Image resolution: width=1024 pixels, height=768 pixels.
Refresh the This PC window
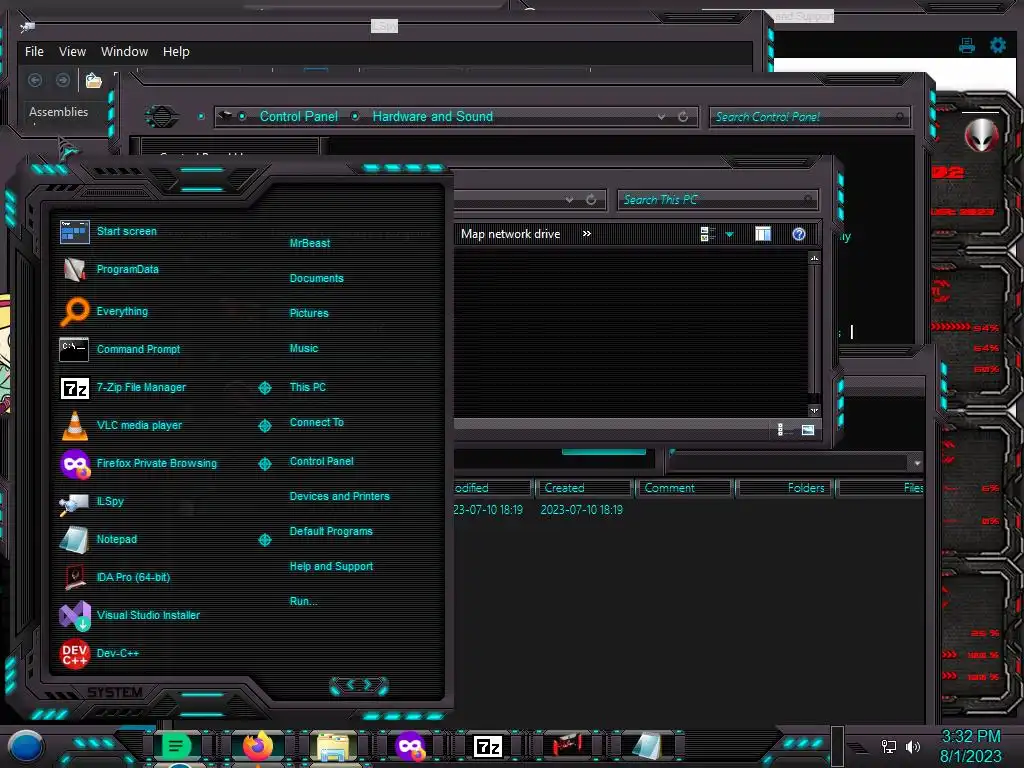click(591, 200)
